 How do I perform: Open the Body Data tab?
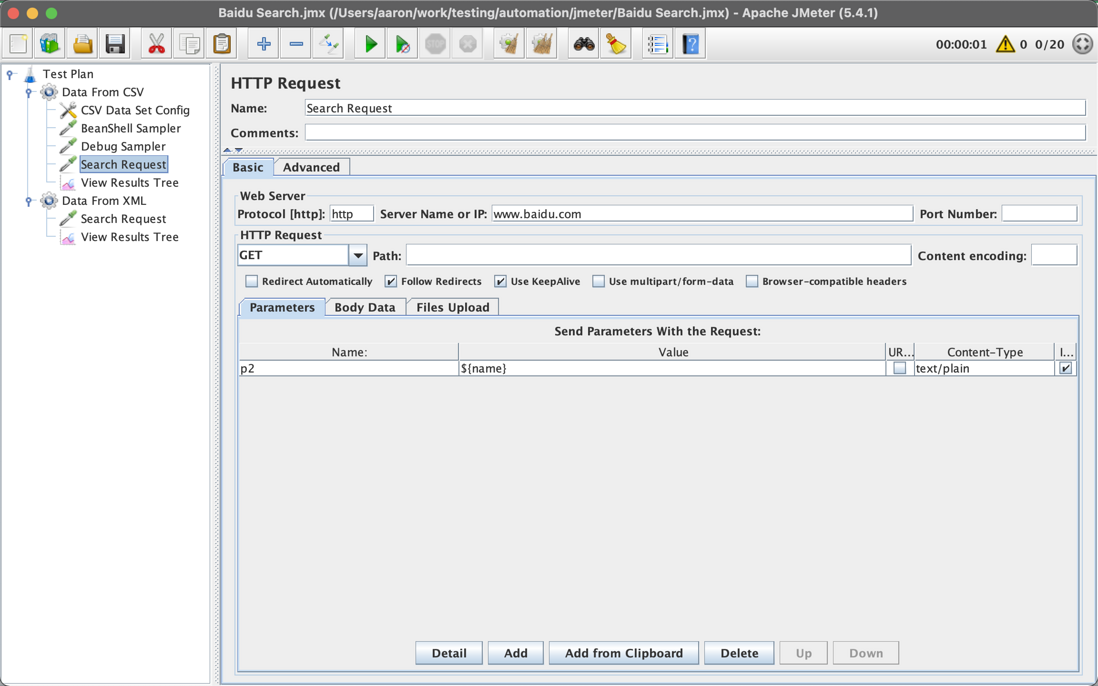click(x=365, y=307)
